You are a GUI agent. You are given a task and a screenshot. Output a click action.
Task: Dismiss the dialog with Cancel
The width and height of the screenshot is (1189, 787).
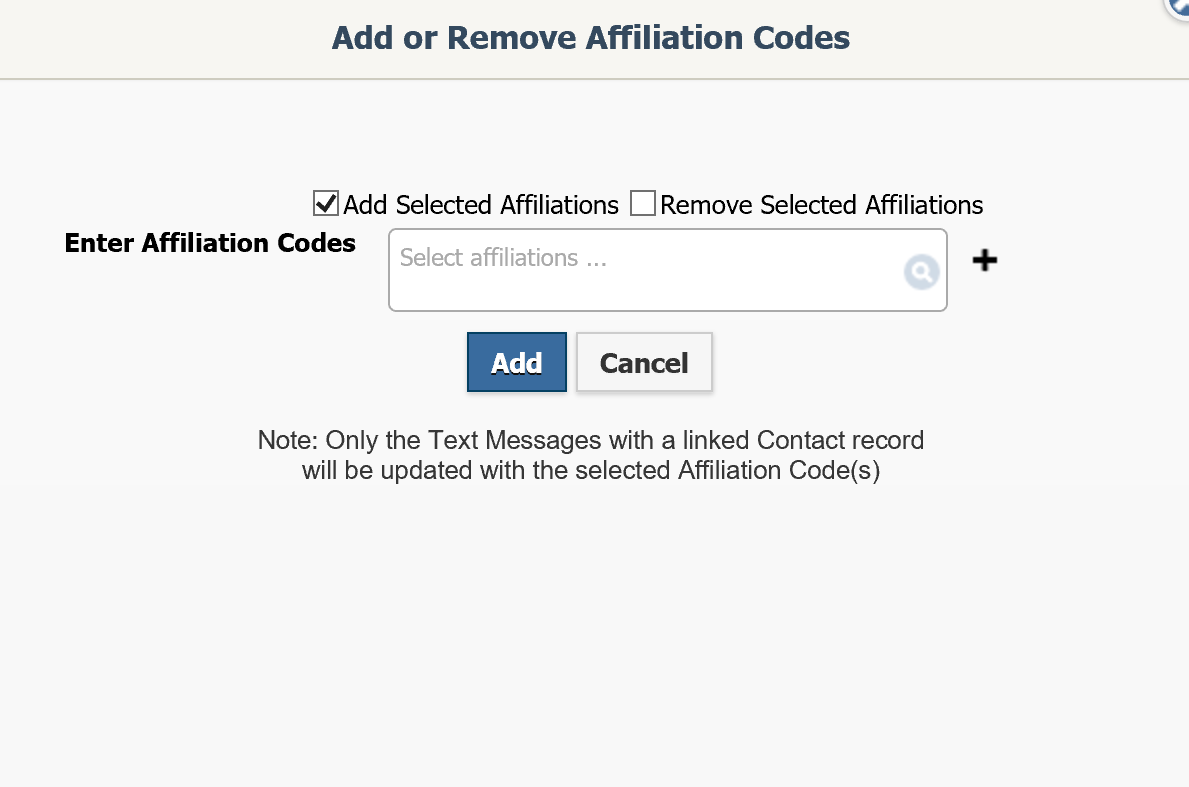point(643,362)
